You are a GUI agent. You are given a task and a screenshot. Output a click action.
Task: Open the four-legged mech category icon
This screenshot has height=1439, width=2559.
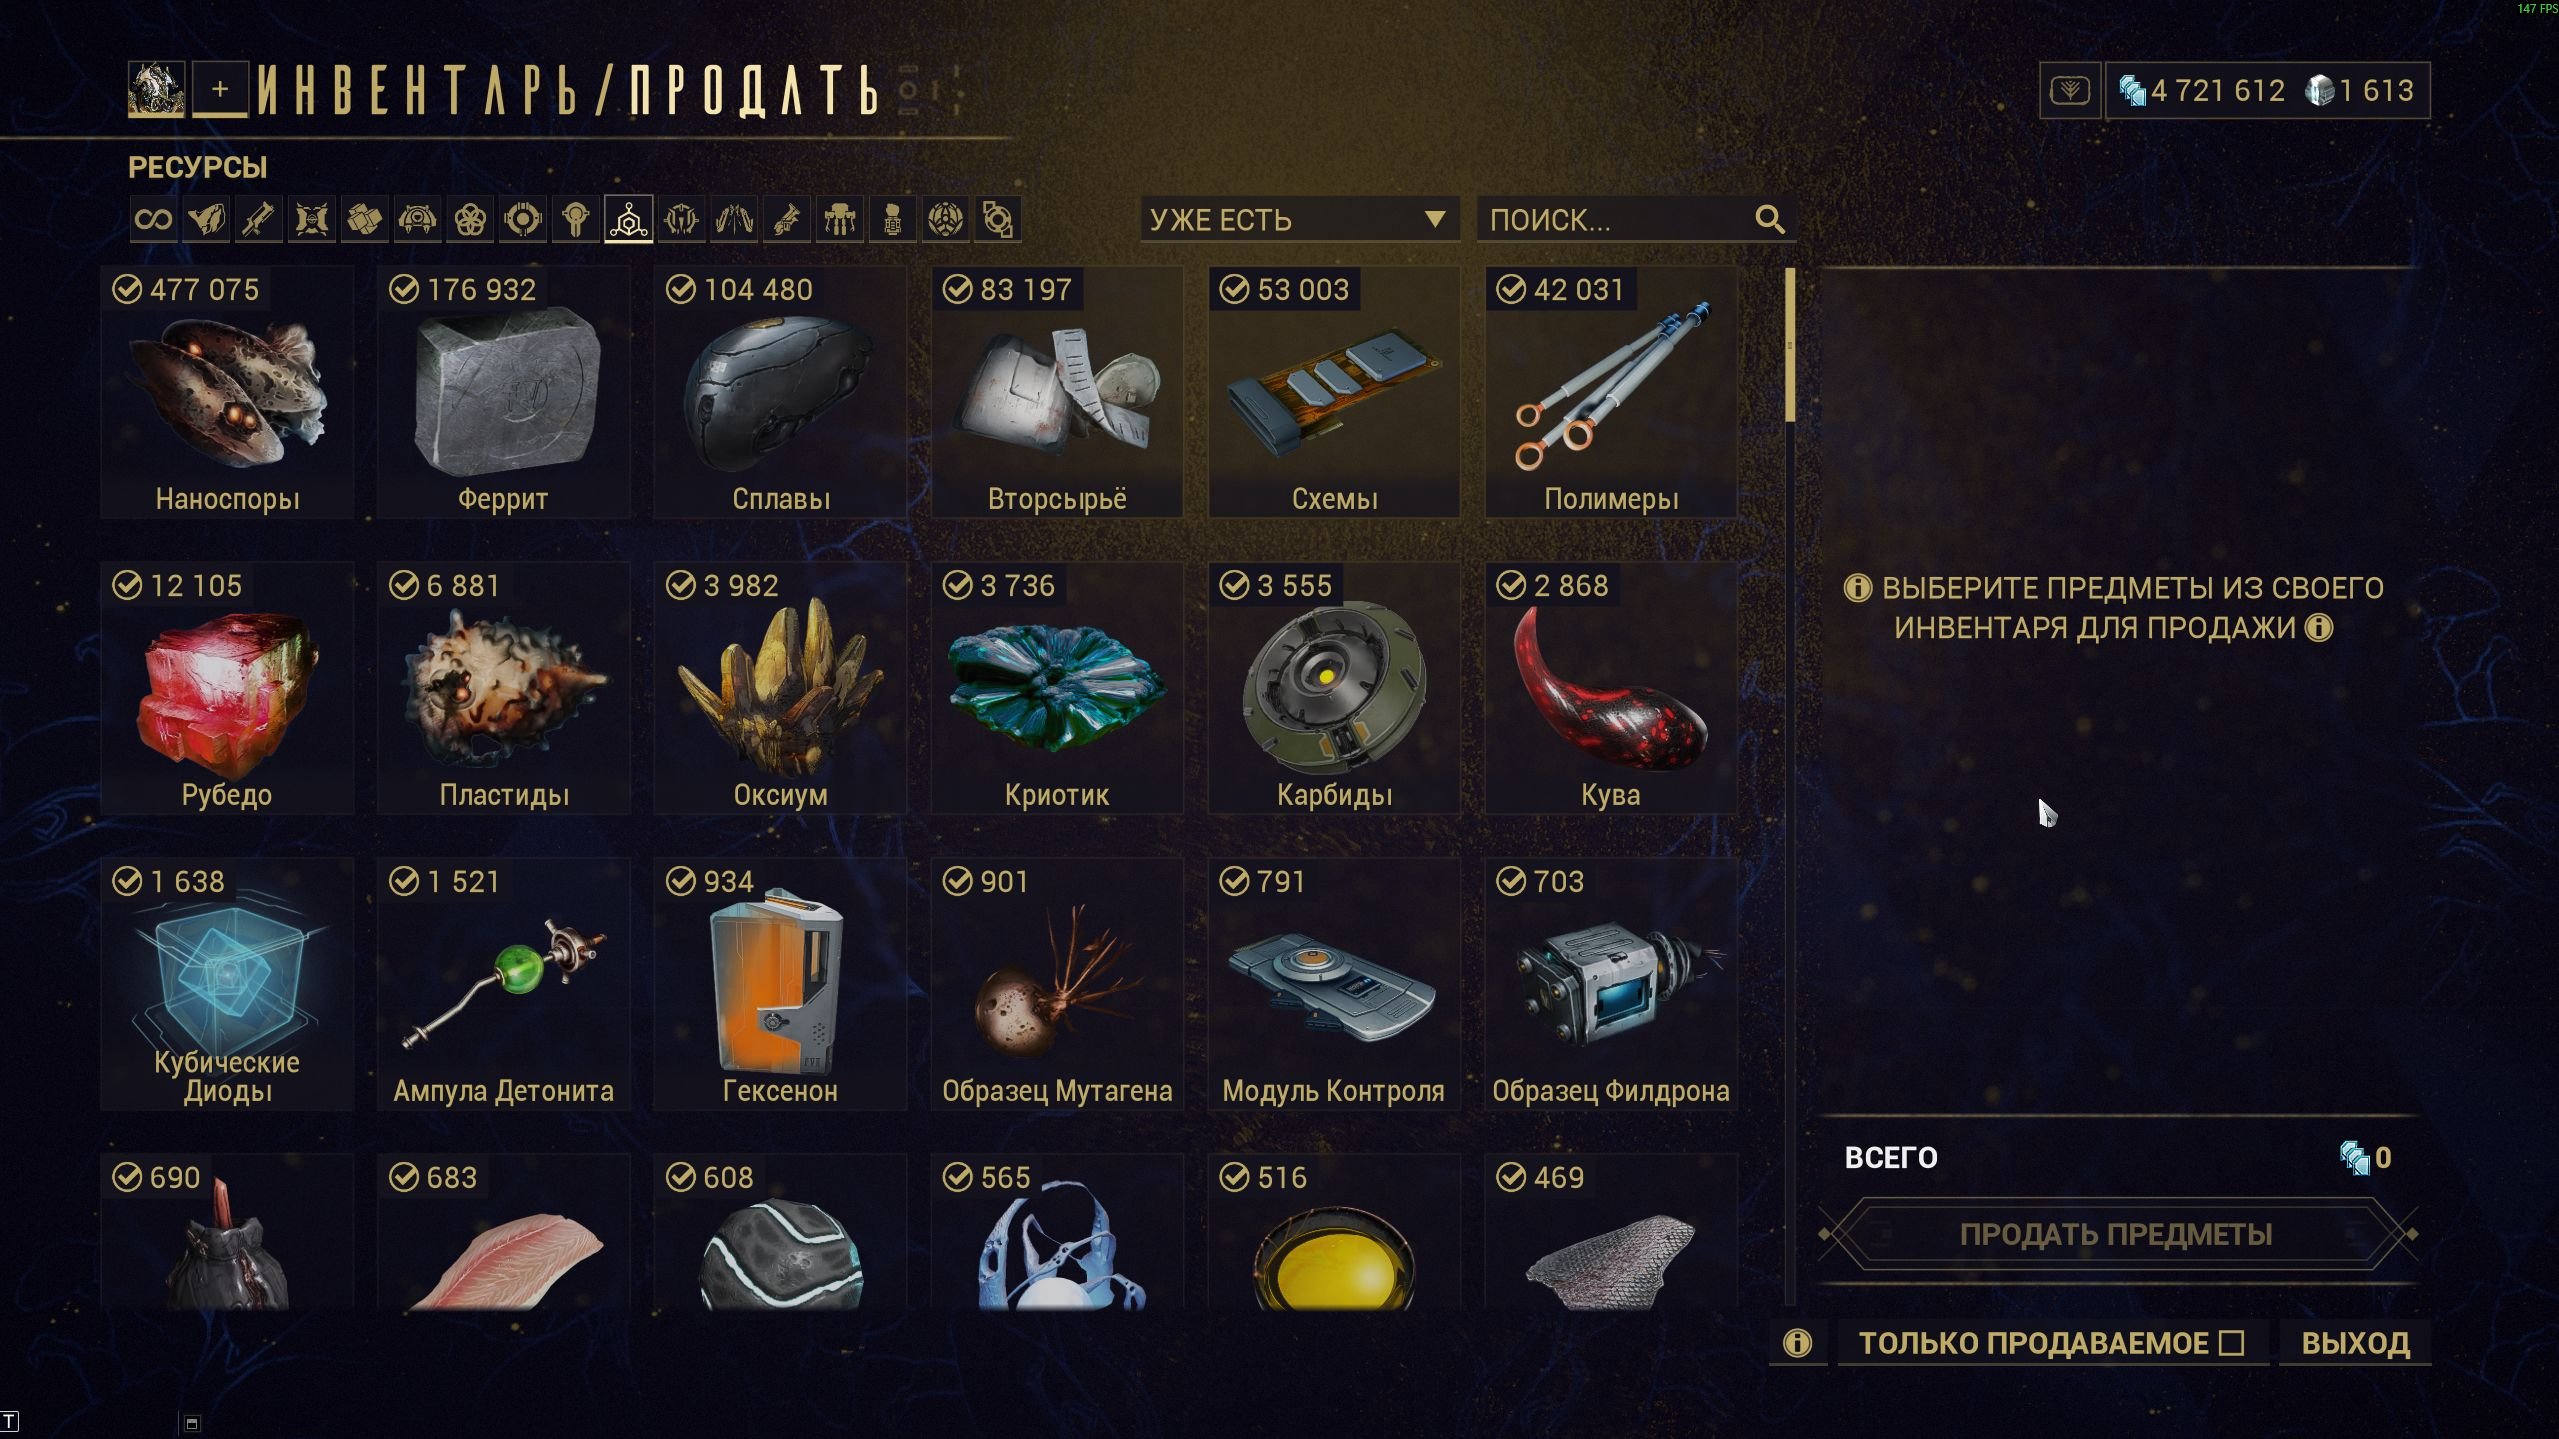(x=840, y=219)
